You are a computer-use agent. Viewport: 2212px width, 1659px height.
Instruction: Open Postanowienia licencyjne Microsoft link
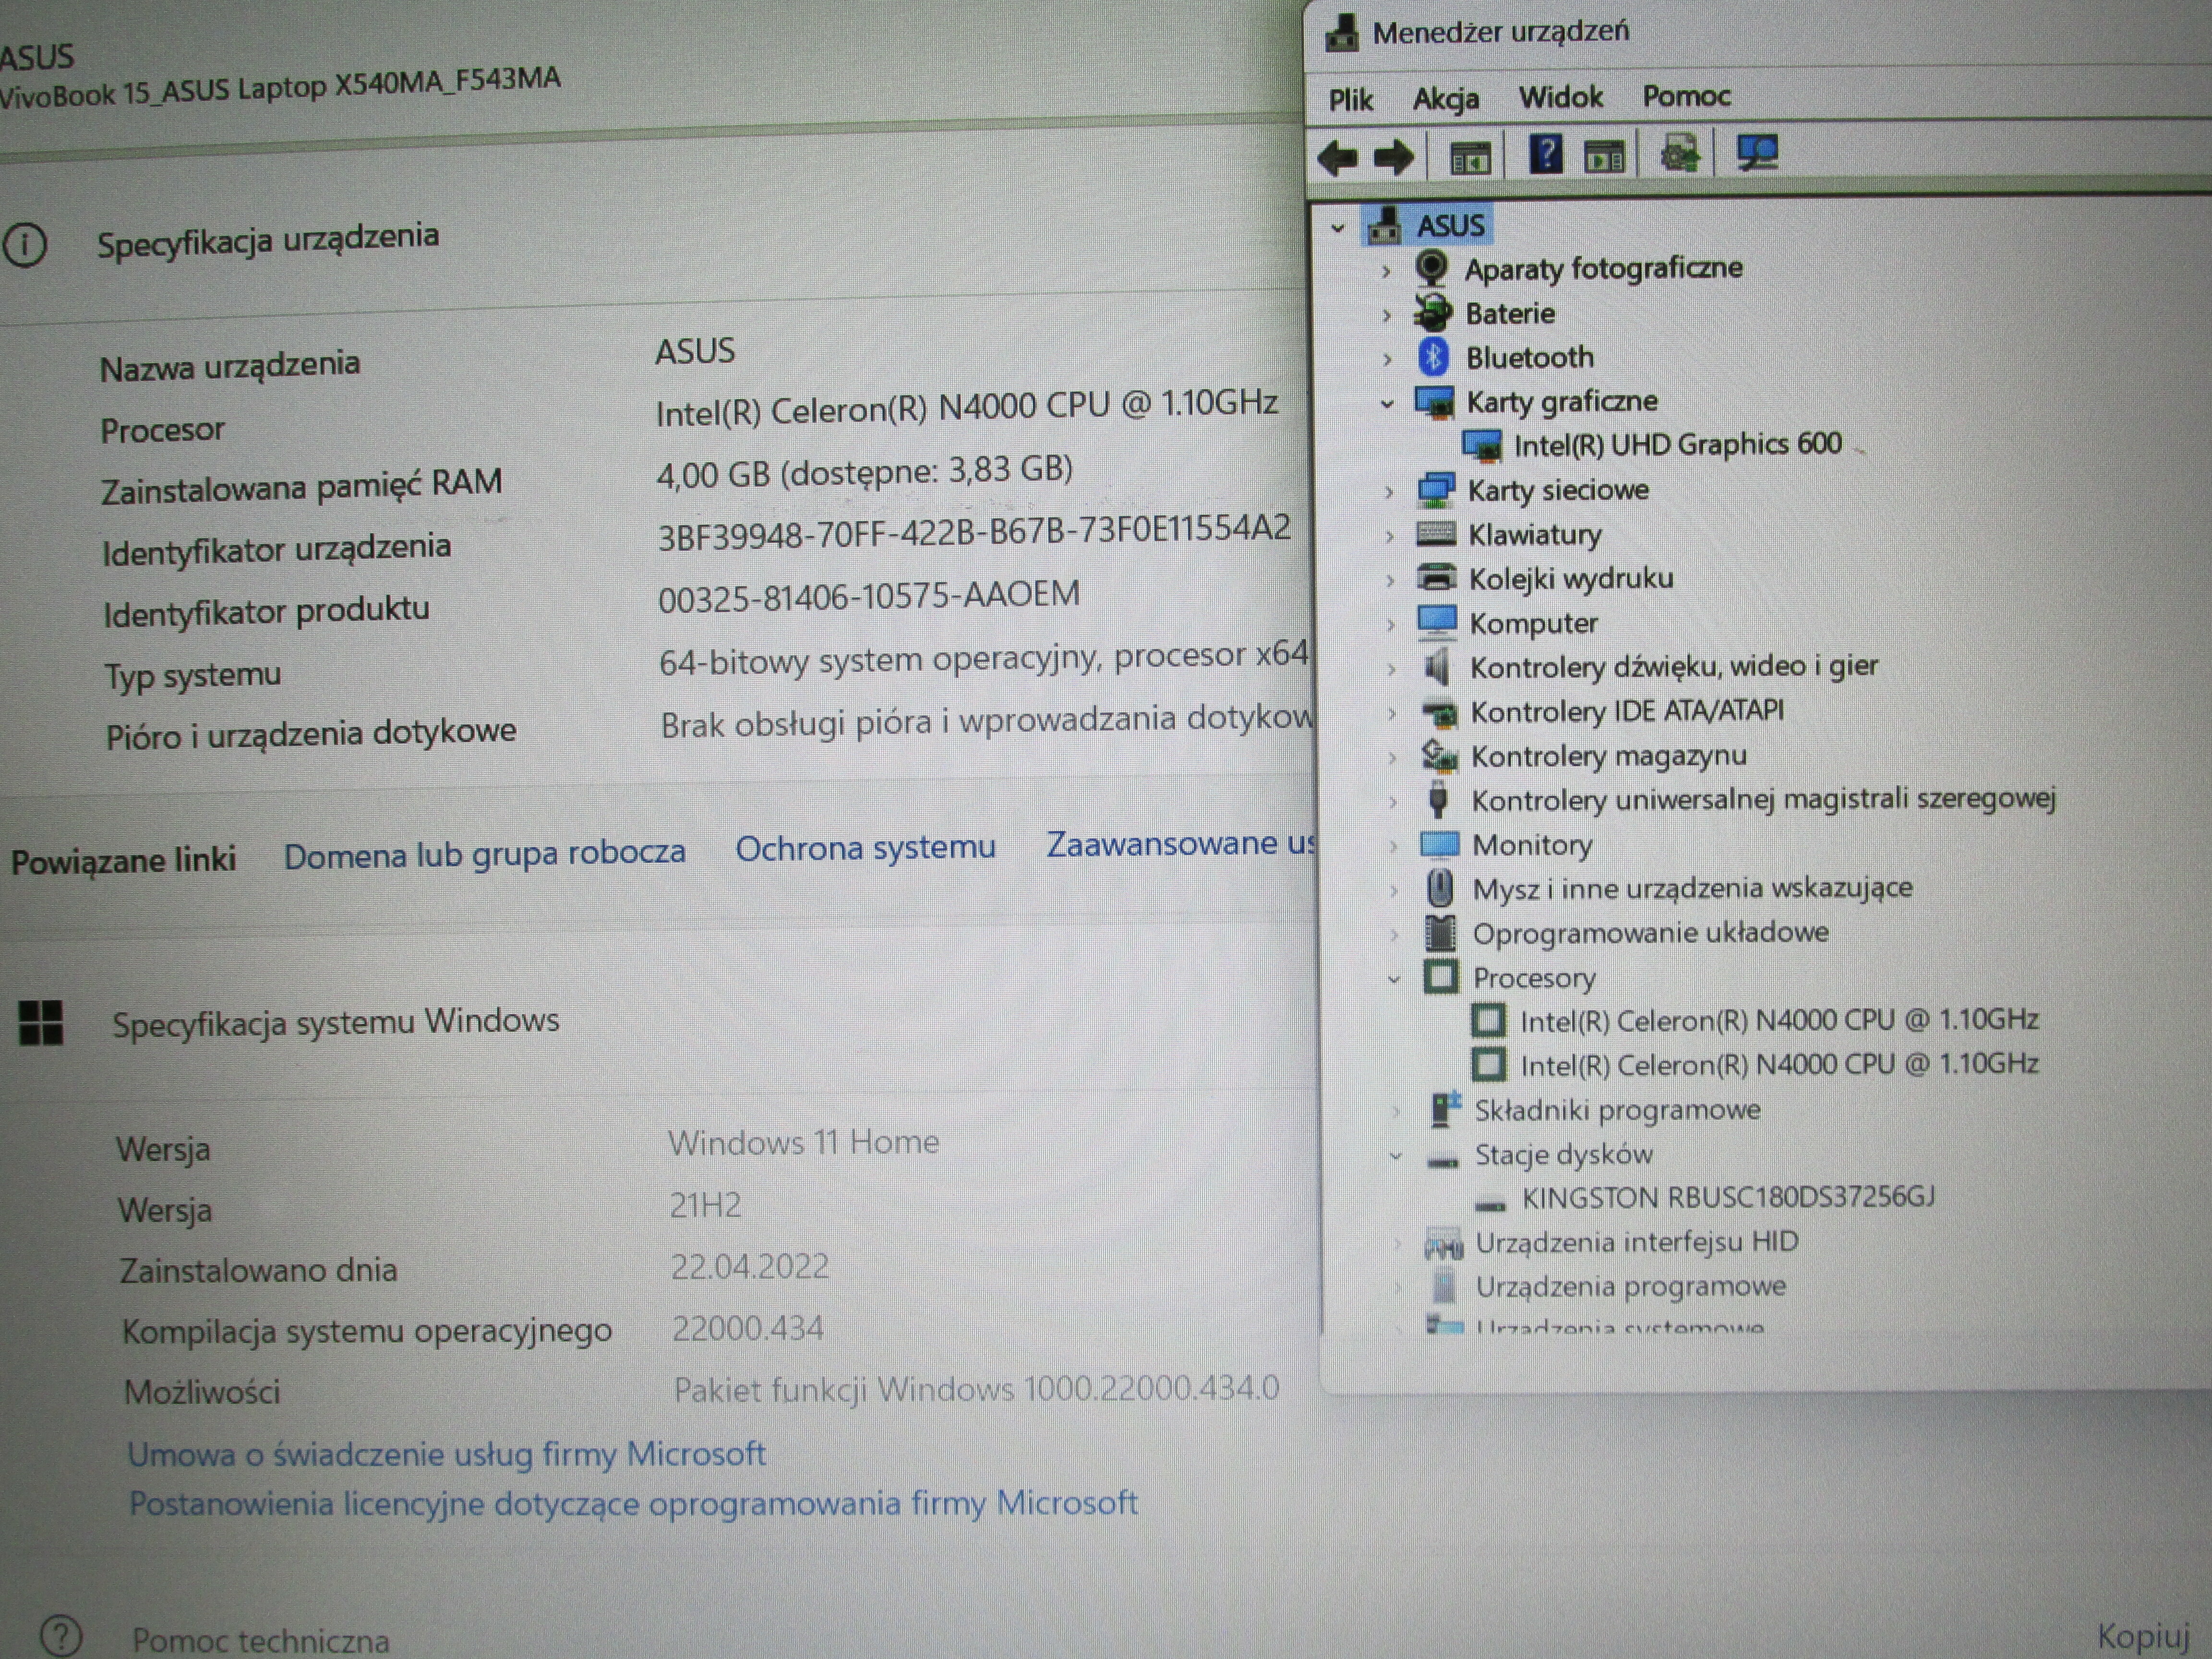click(633, 1504)
